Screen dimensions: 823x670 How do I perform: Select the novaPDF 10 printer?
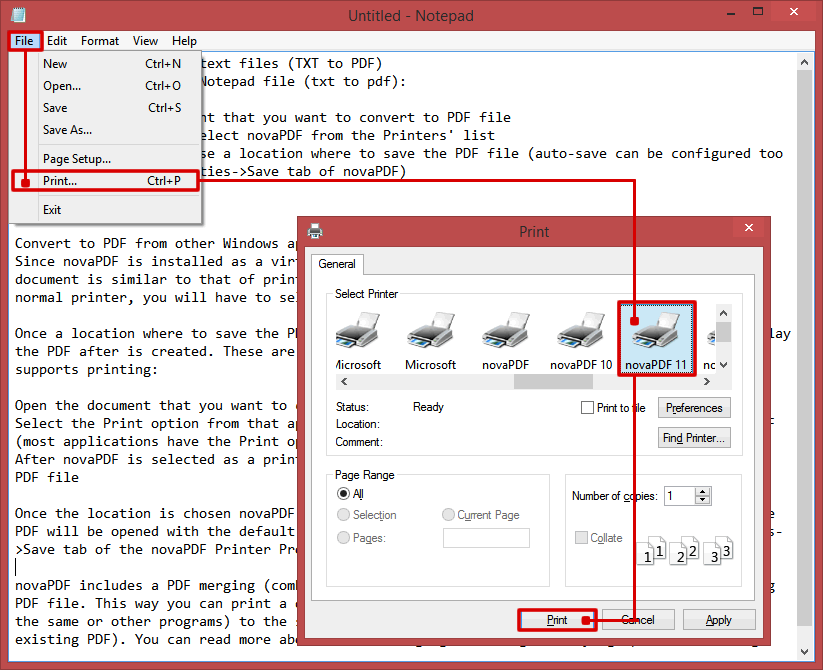[581, 341]
